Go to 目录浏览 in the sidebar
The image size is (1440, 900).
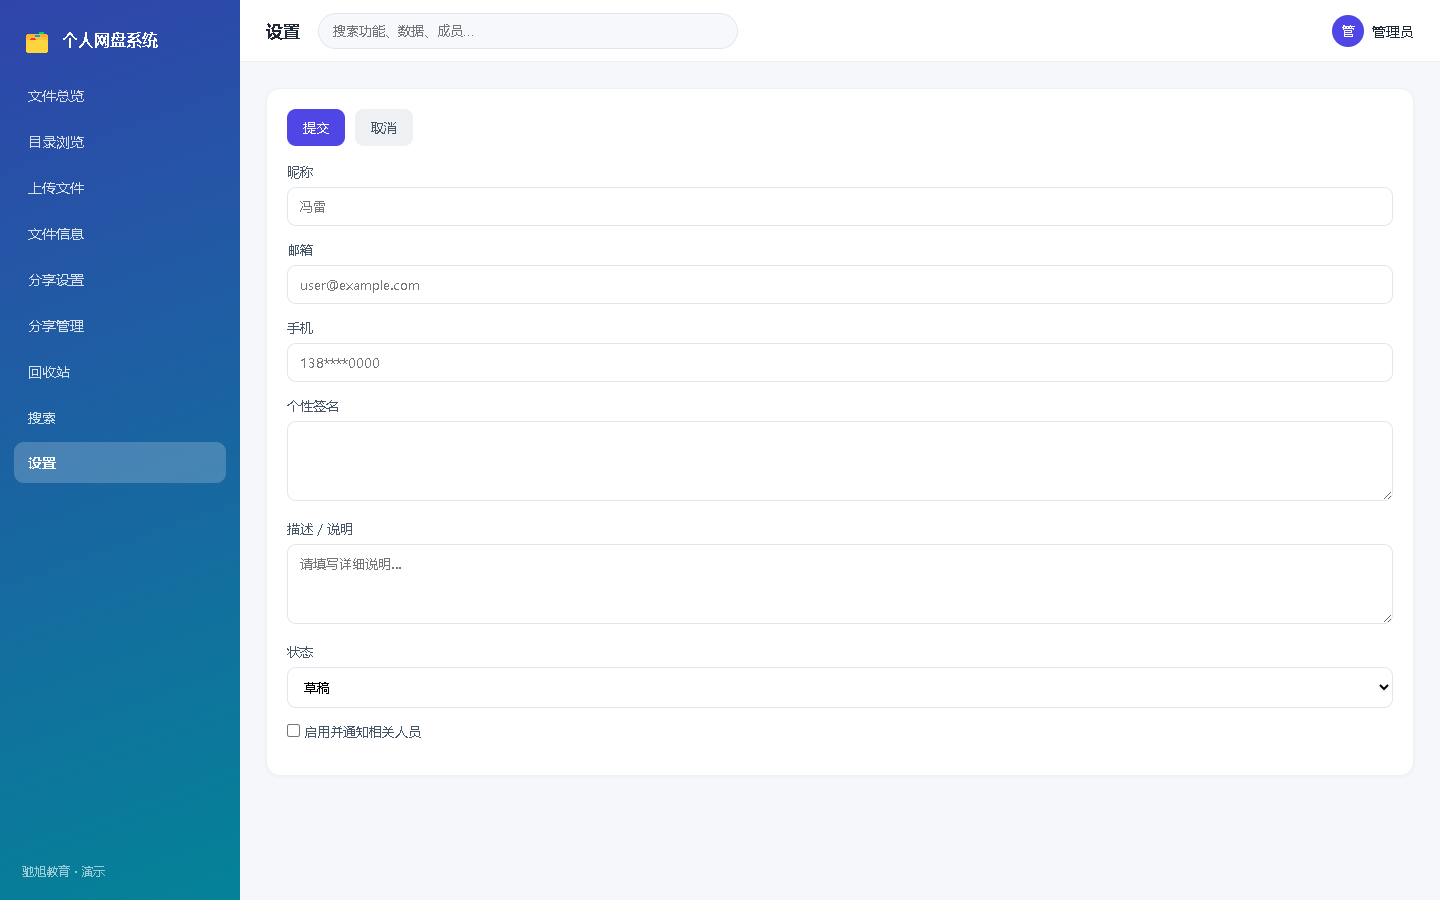pyautogui.click(x=120, y=142)
